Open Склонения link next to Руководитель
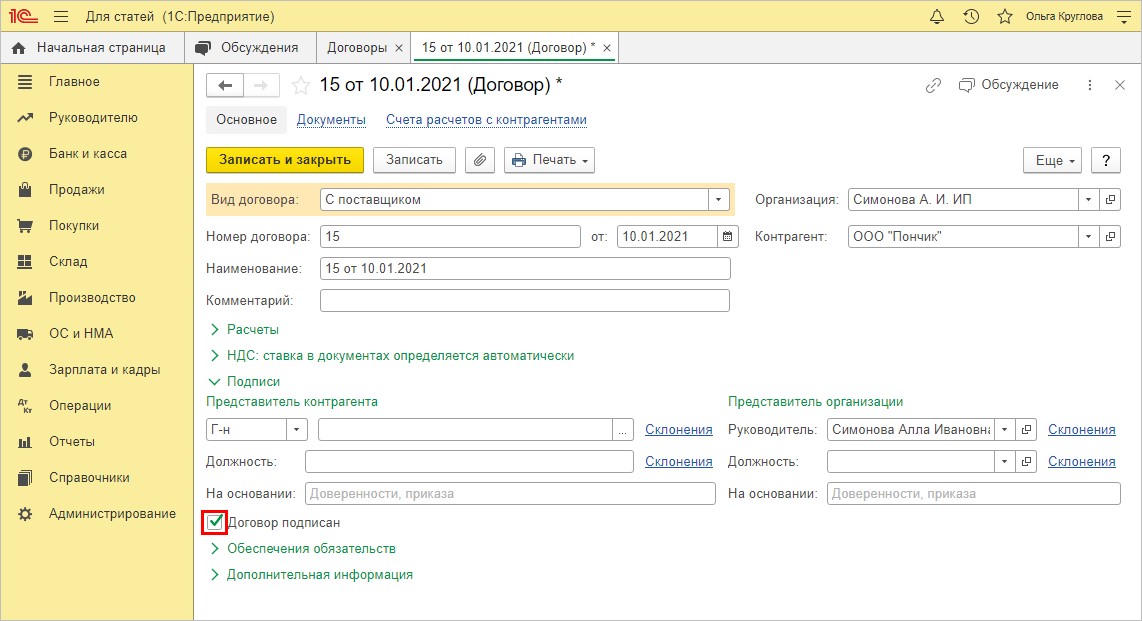The width and height of the screenshot is (1142, 621). [x=1082, y=430]
